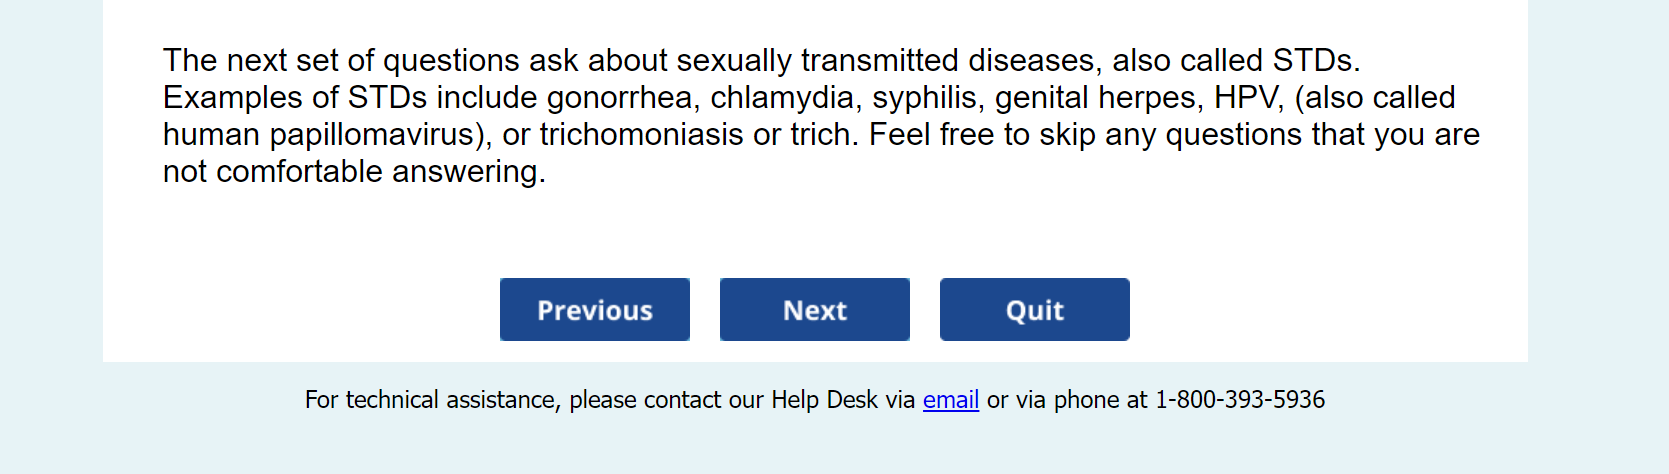The image size is (1669, 474).
Task: Open the Help Desk email link
Action: tap(950, 400)
